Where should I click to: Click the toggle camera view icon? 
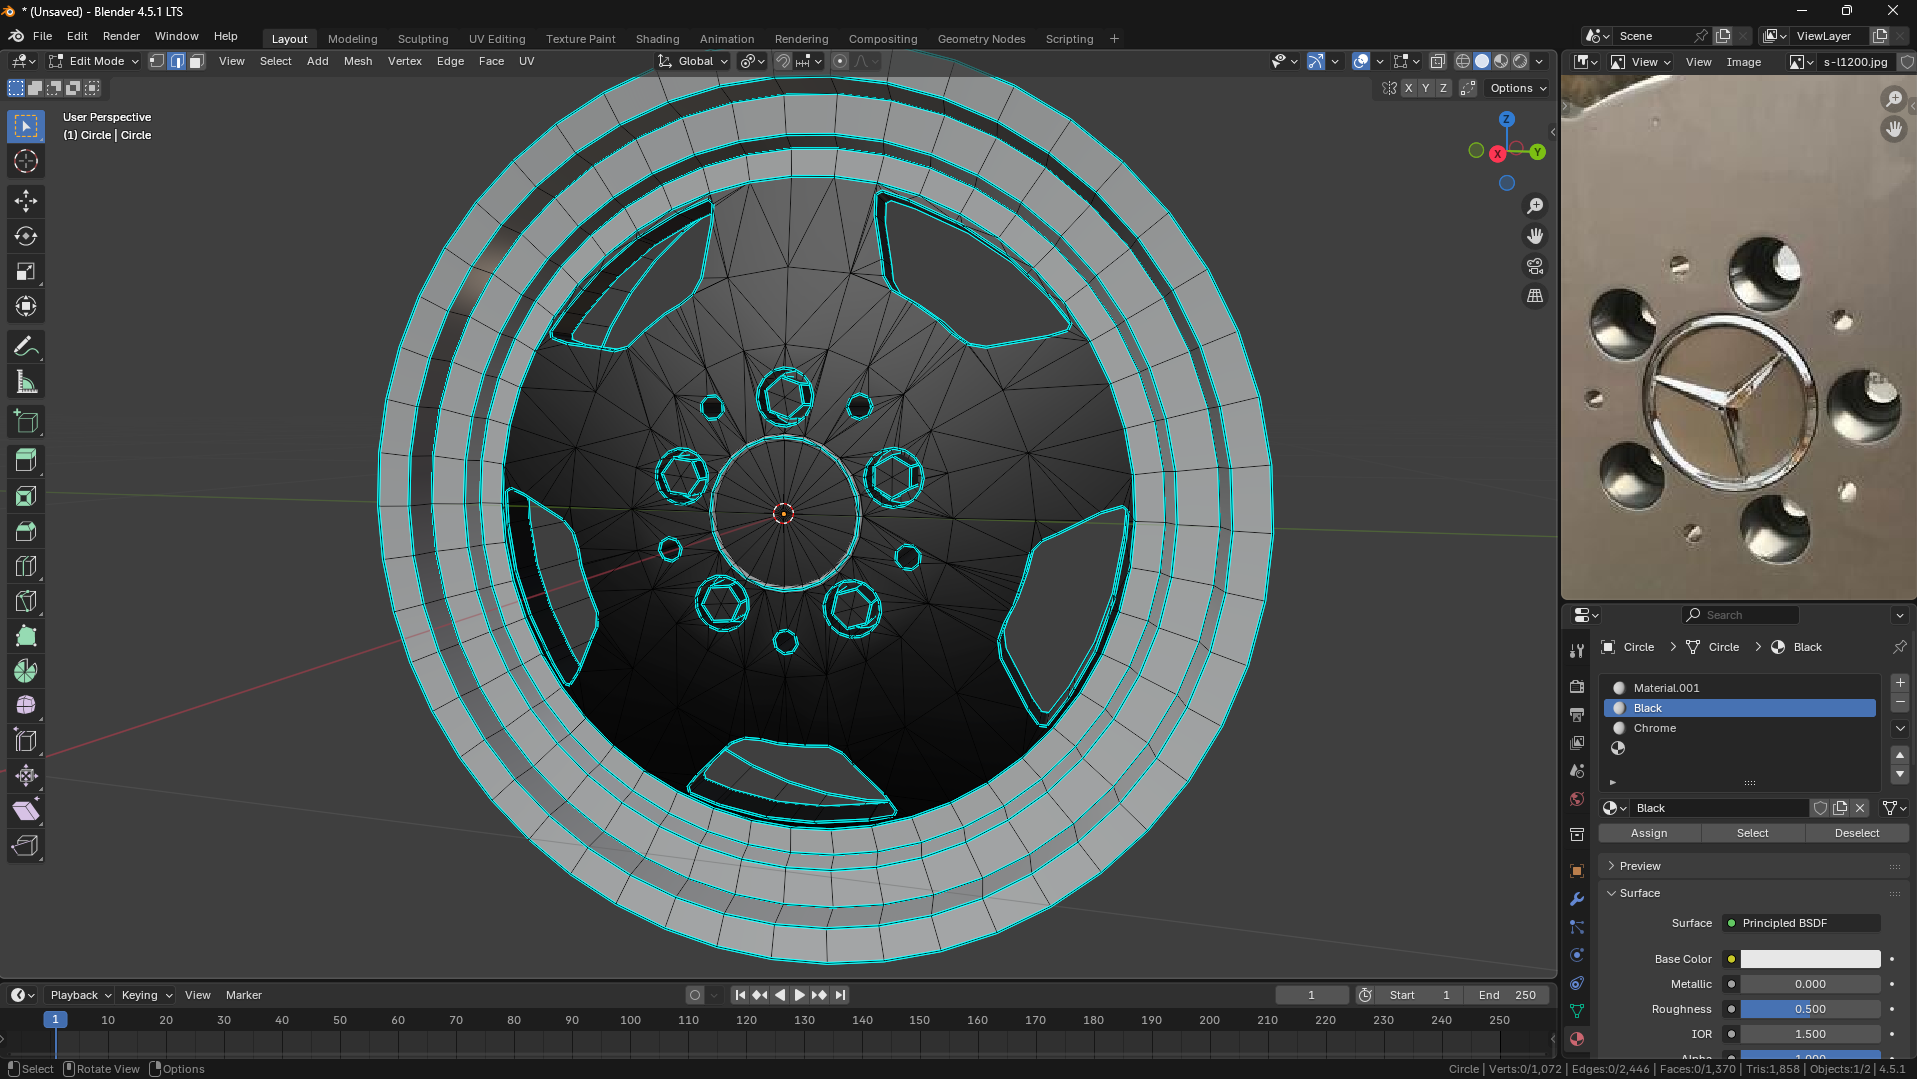(1534, 266)
